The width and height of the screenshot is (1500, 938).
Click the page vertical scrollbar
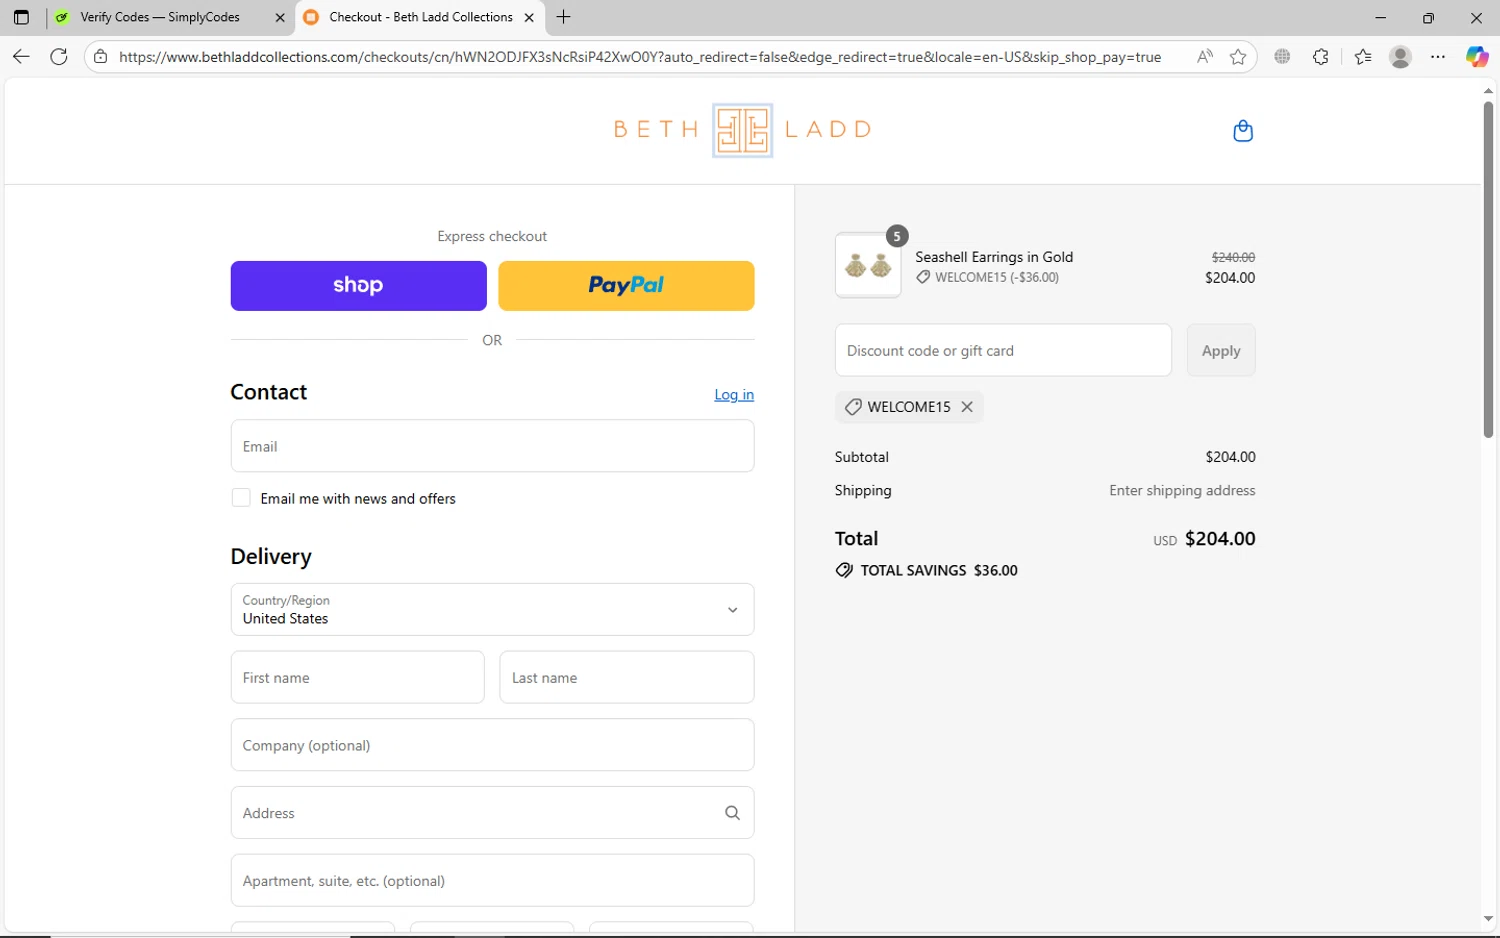[1488, 268]
